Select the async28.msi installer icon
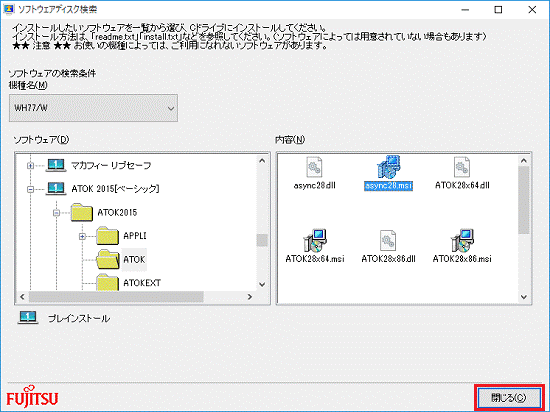Image resolution: width=550 pixels, height=412 pixels. (x=388, y=167)
